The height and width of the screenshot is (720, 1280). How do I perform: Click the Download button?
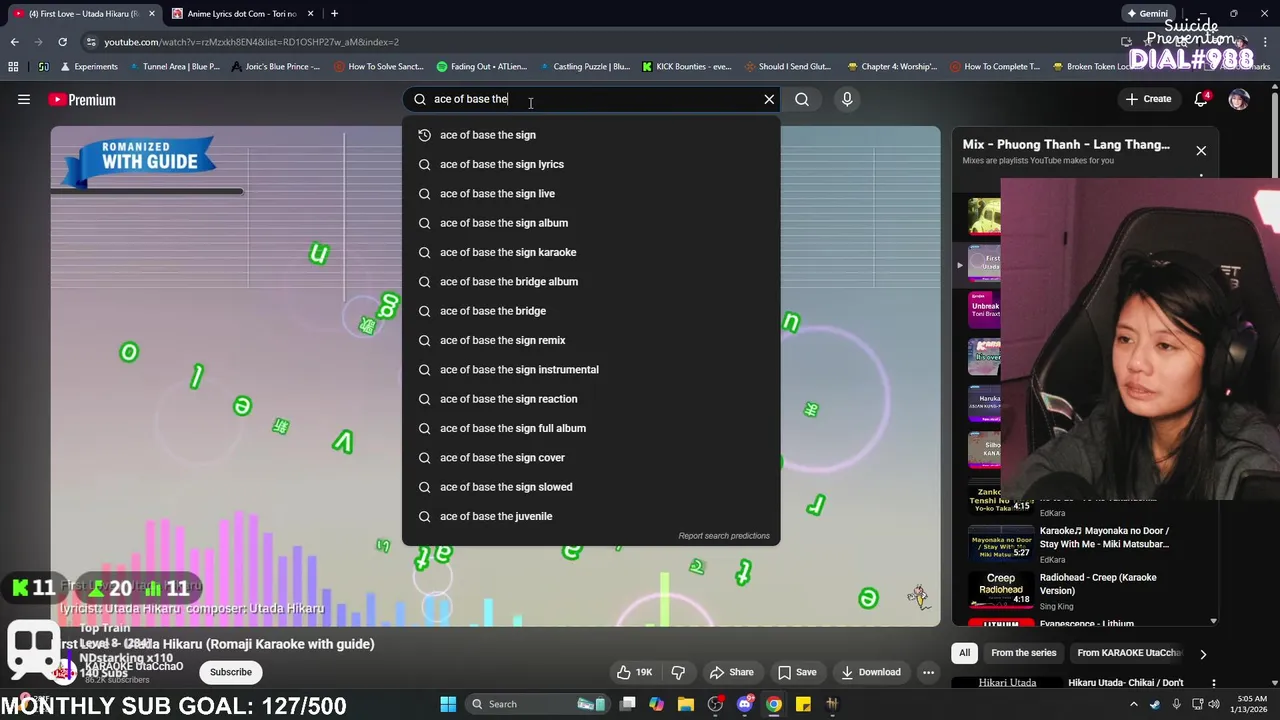871,672
